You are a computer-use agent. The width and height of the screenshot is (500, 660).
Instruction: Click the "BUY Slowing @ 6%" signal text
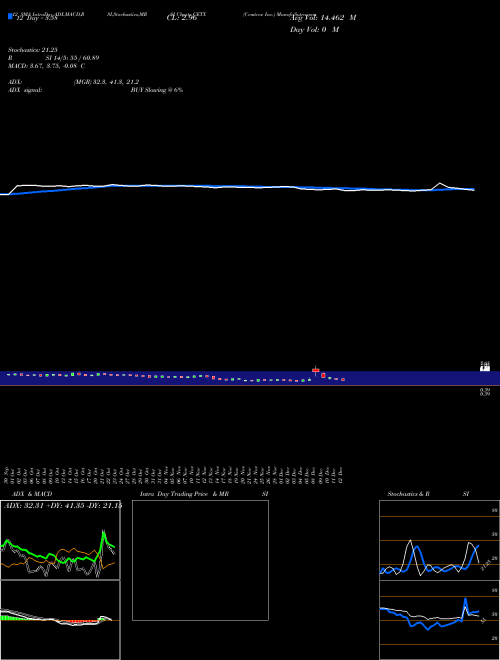coord(157,90)
